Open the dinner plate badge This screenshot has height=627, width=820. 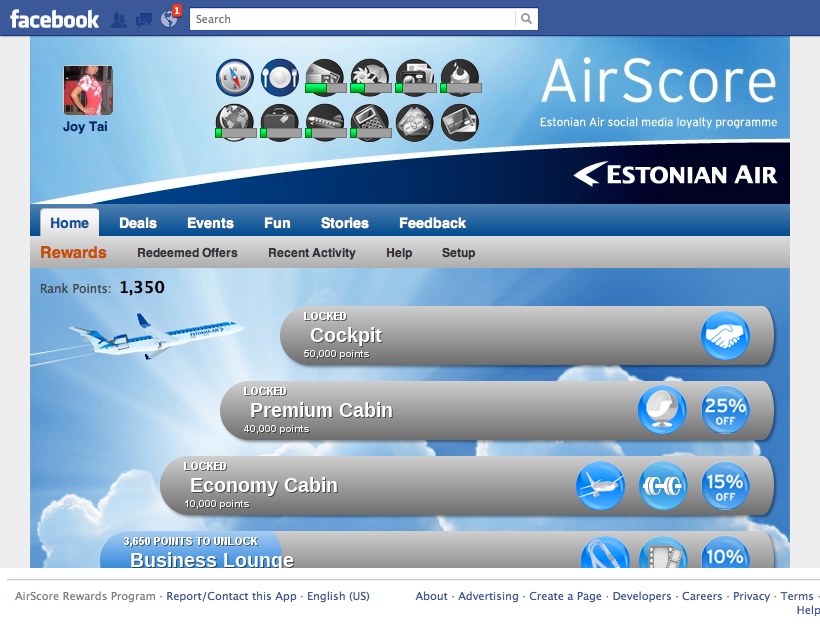[x=280, y=77]
